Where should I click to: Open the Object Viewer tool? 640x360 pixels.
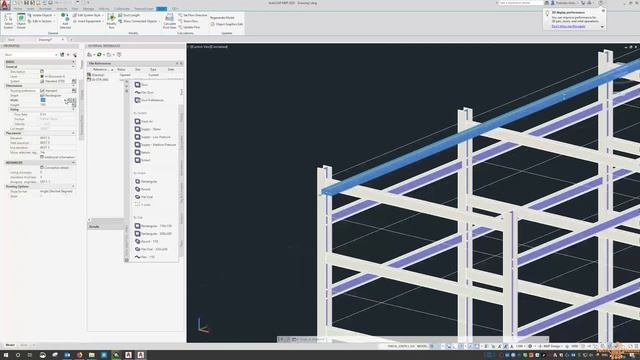tap(21, 21)
